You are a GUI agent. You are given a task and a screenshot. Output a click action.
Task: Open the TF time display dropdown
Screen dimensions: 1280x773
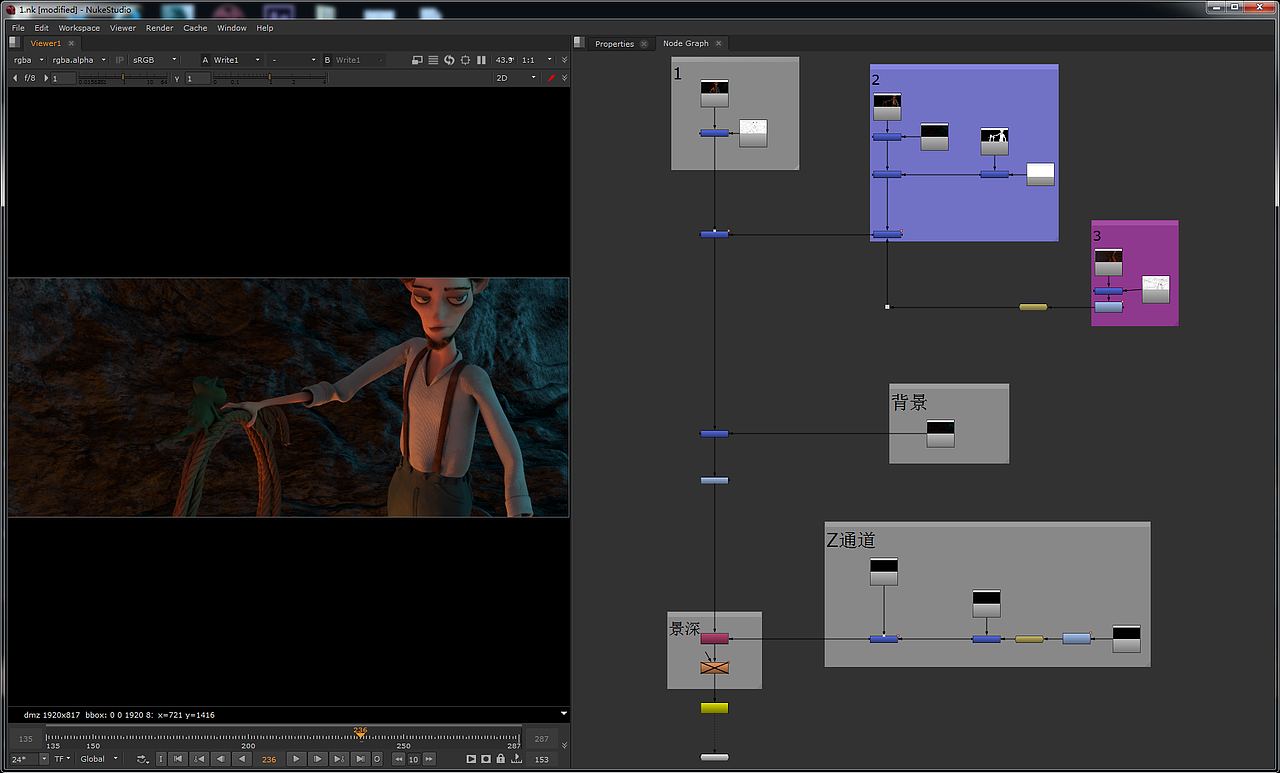tap(63, 759)
